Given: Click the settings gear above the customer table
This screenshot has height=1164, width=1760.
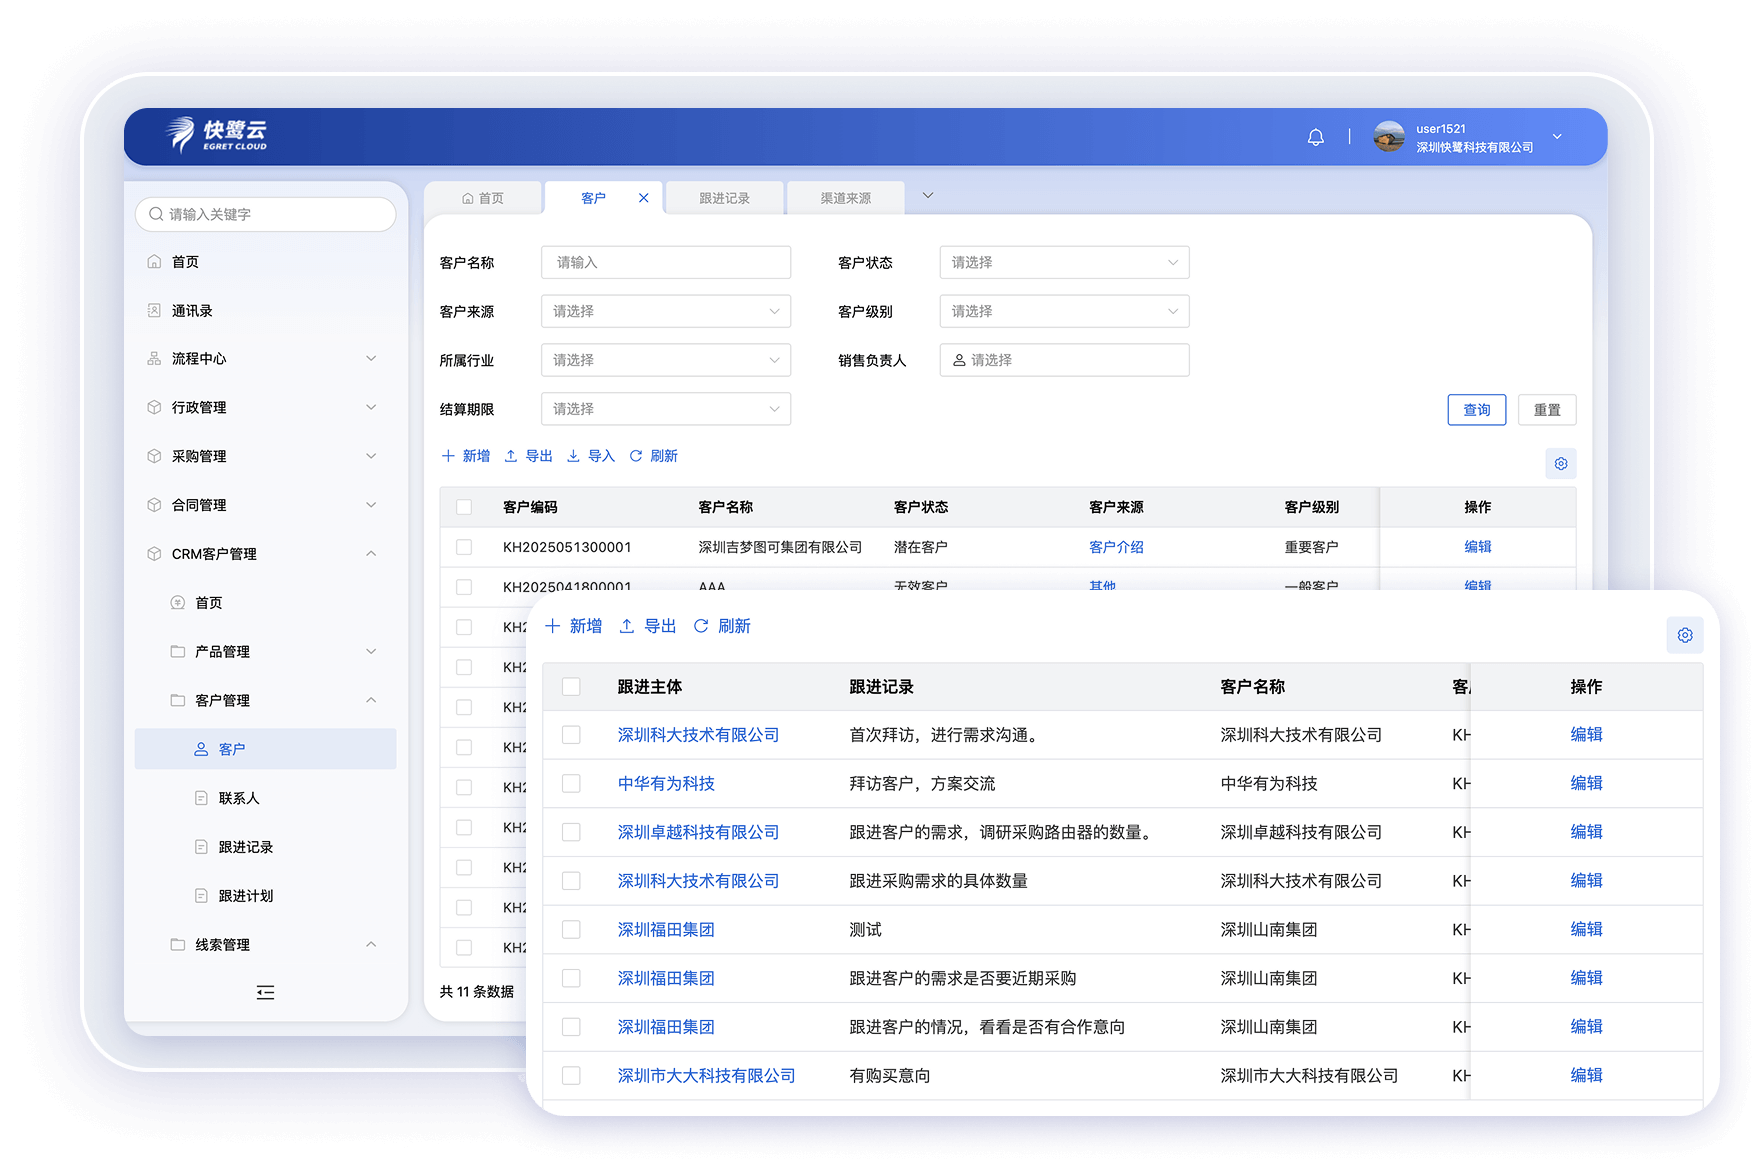Looking at the screenshot, I should [x=1561, y=463].
